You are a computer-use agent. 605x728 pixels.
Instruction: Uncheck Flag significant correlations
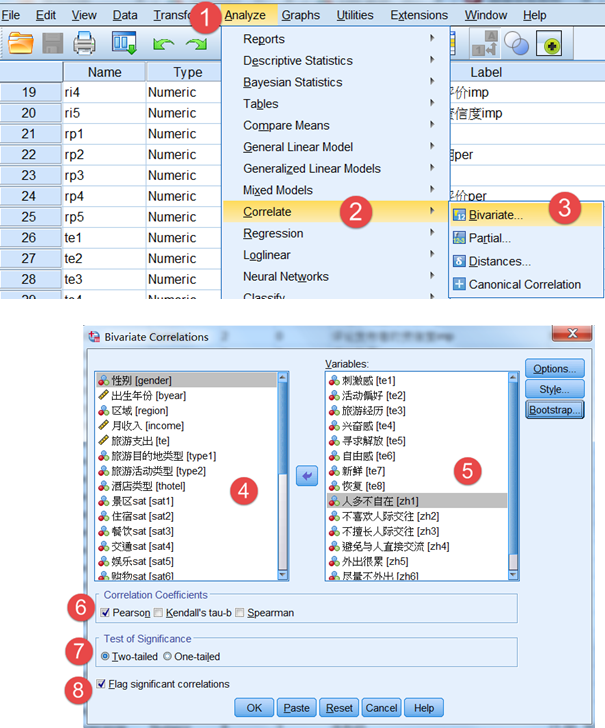pos(101,683)
